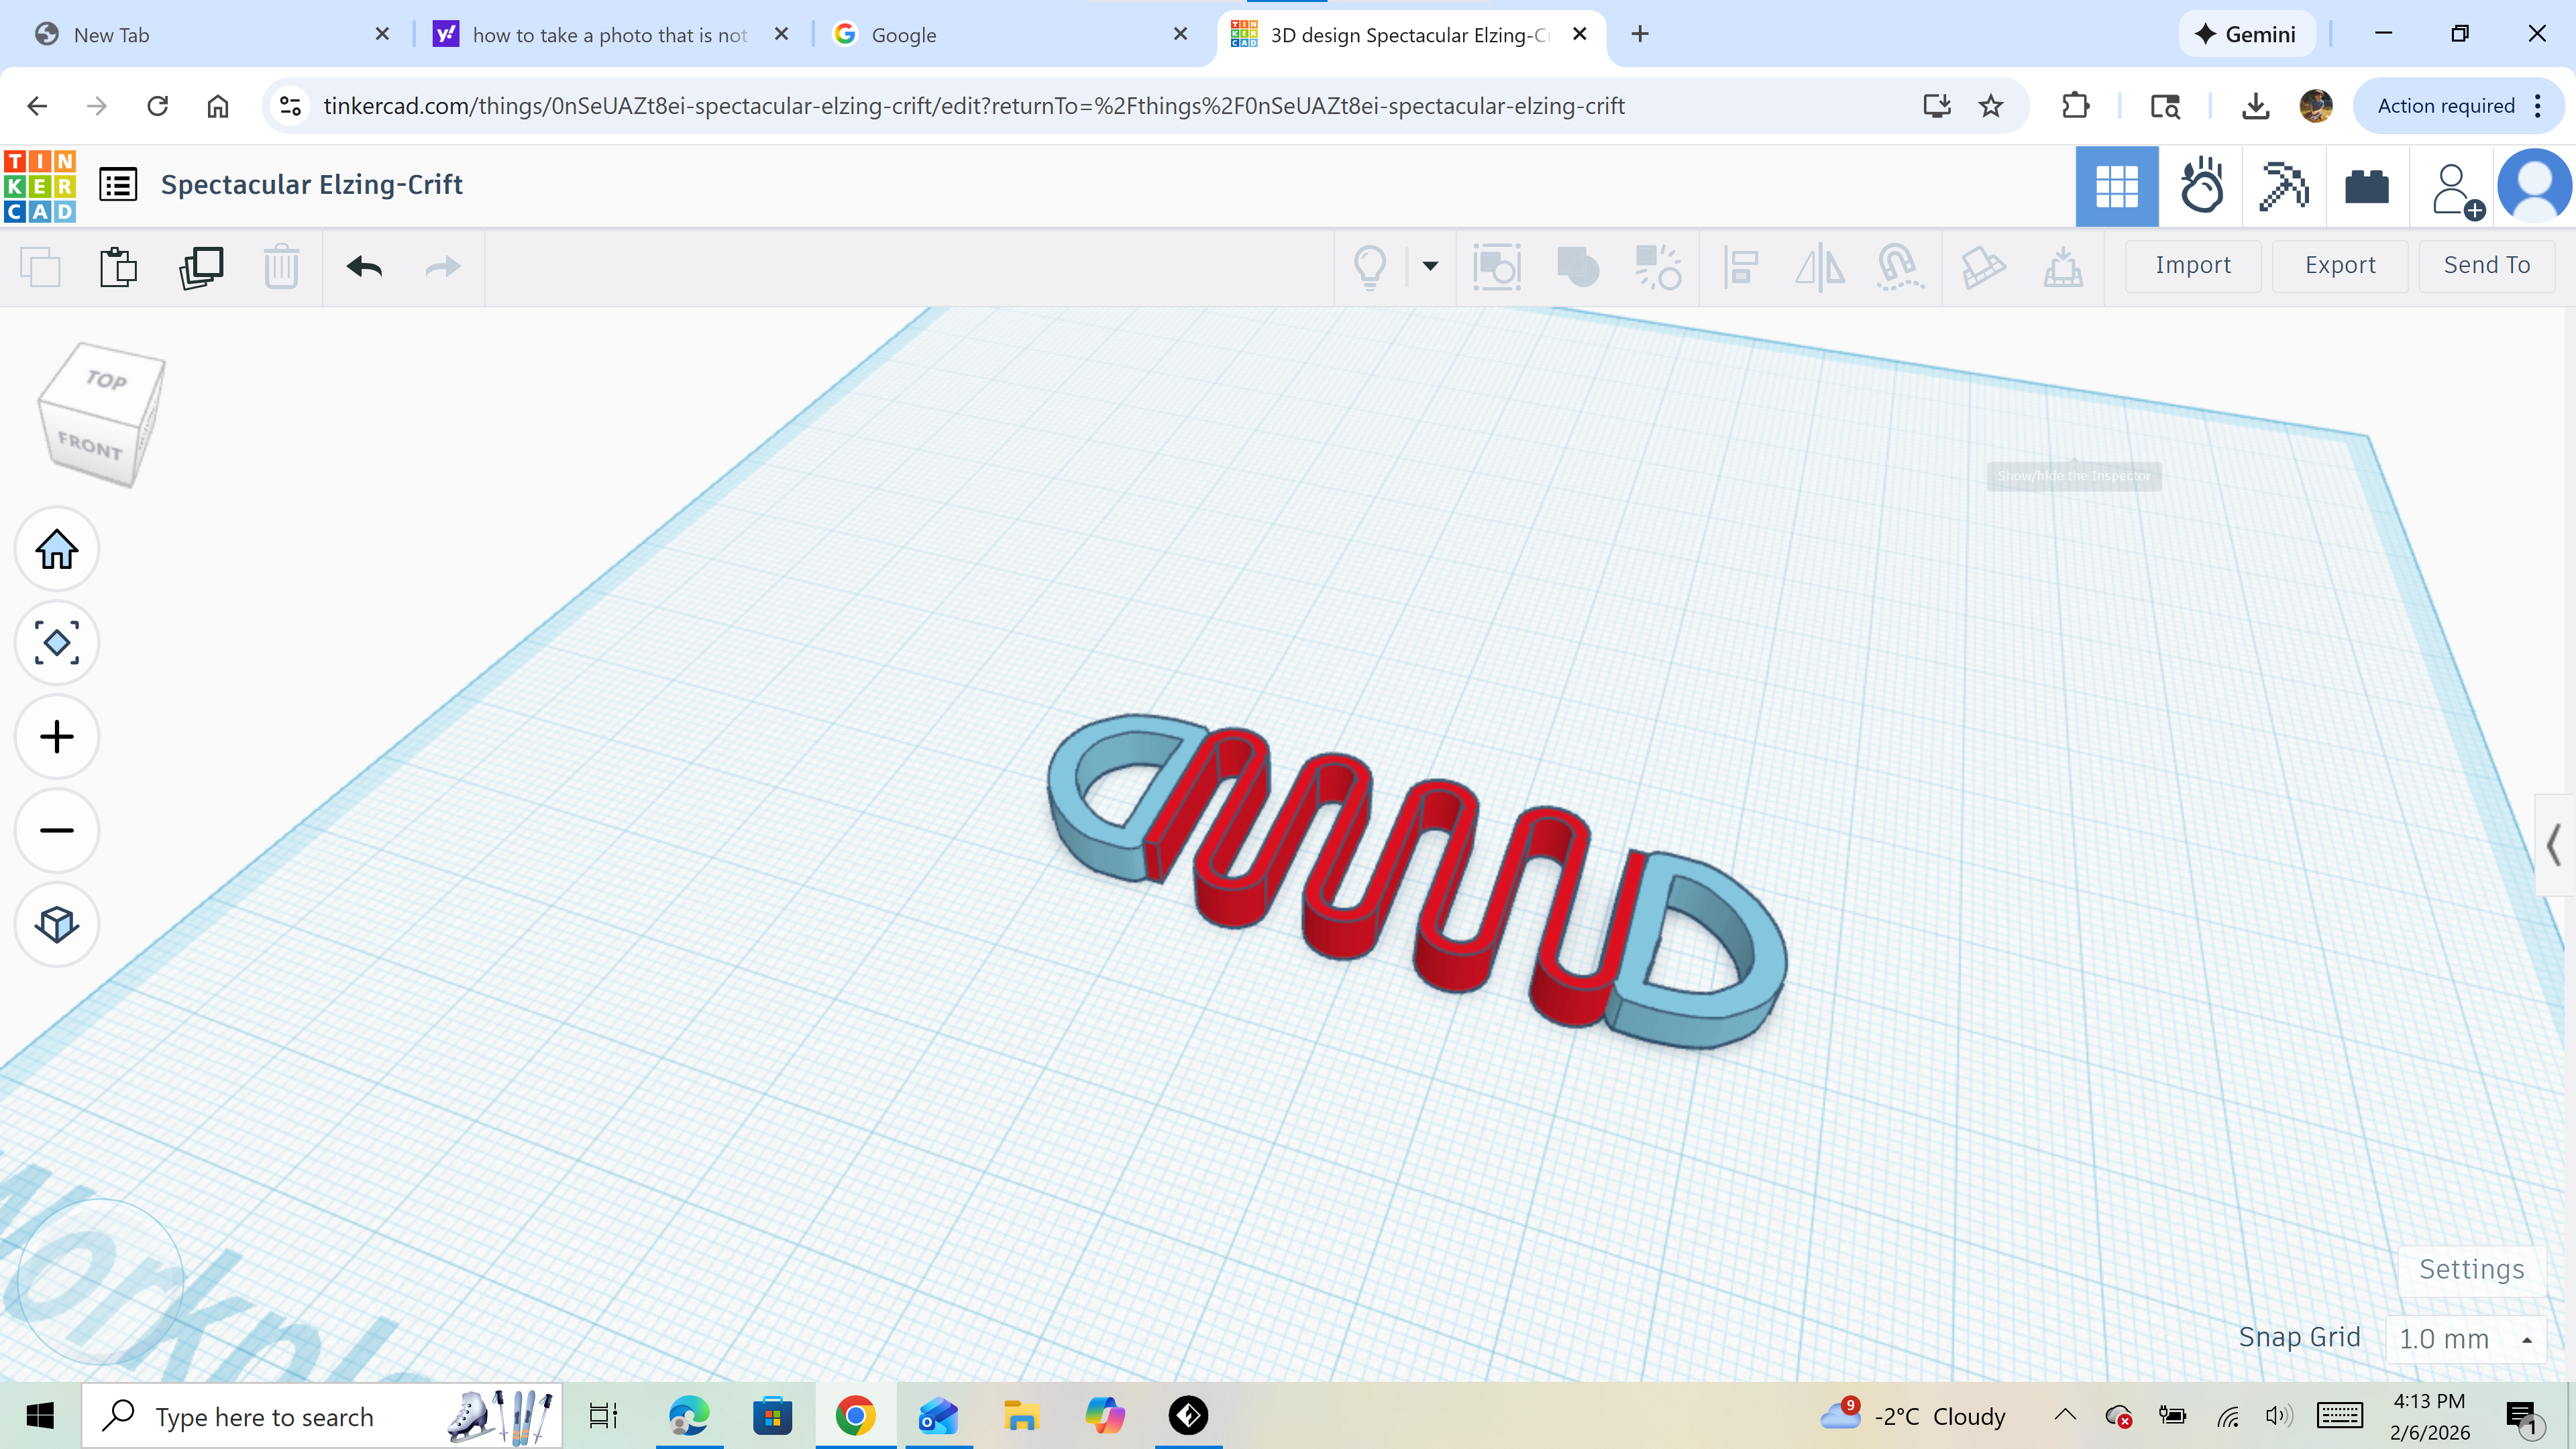
Task: Click the Fit all in view icon
Action: coord(57,643)
